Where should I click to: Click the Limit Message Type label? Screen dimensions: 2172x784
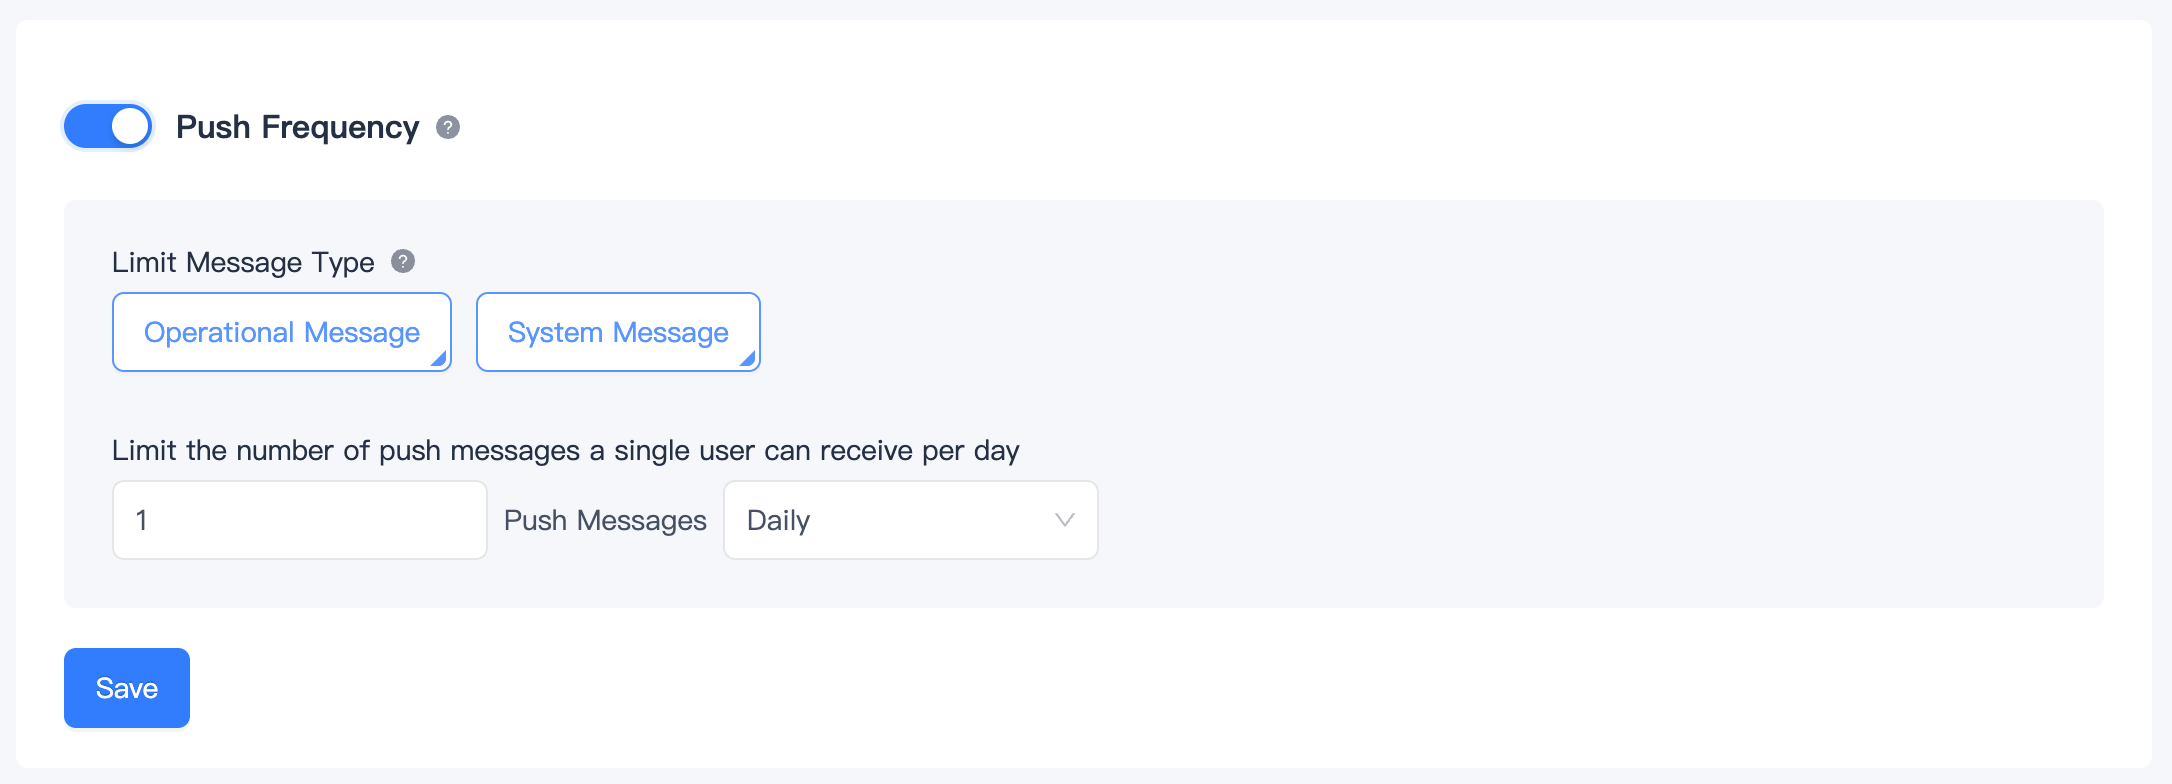(243, 262)
